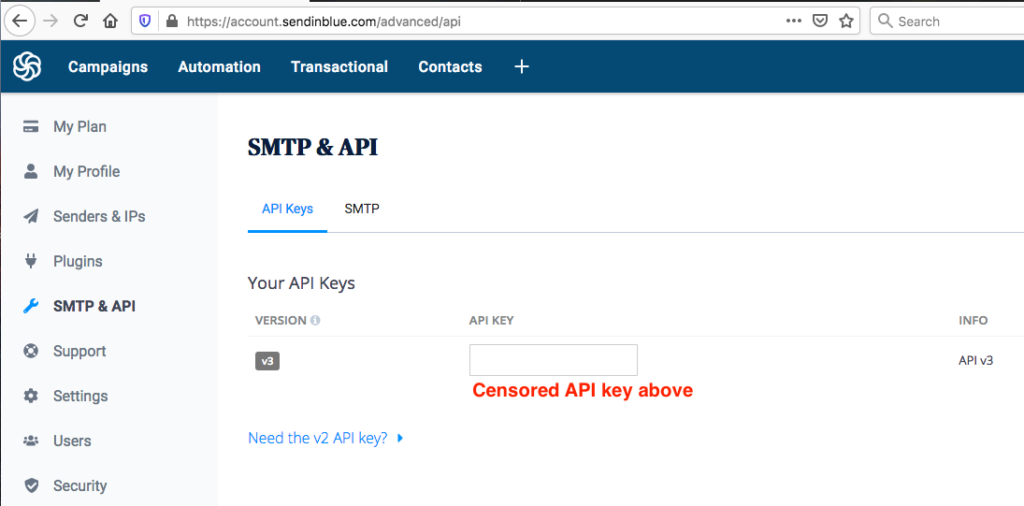Screen dimensions: 1024x506
Task: Switch to the SMTP tab
Action: click(362, 209)
